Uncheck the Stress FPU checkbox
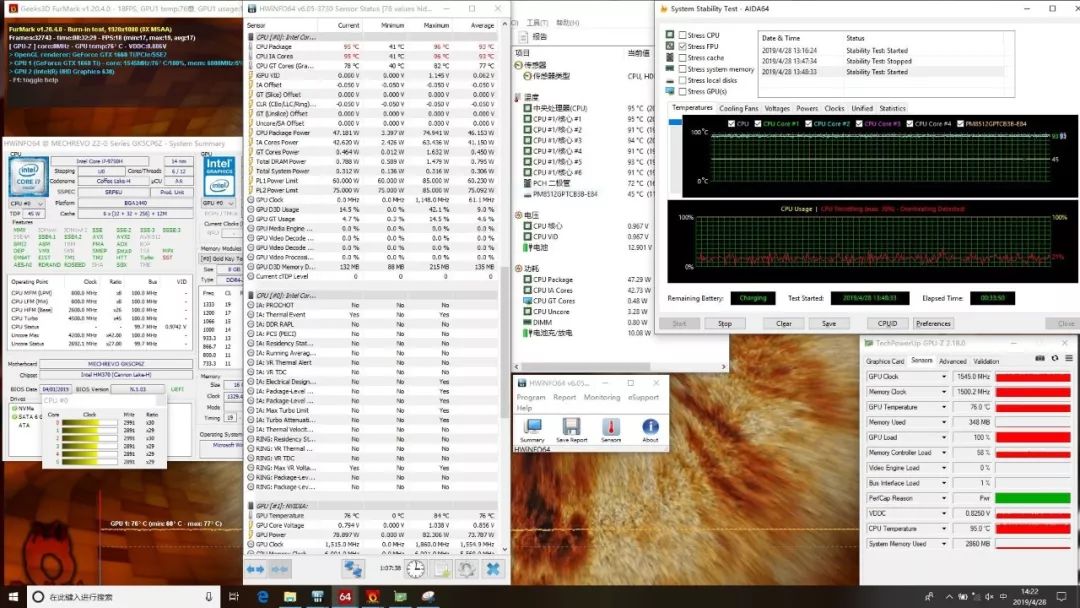Viewport: 1080px width, 608px height. 683,46
